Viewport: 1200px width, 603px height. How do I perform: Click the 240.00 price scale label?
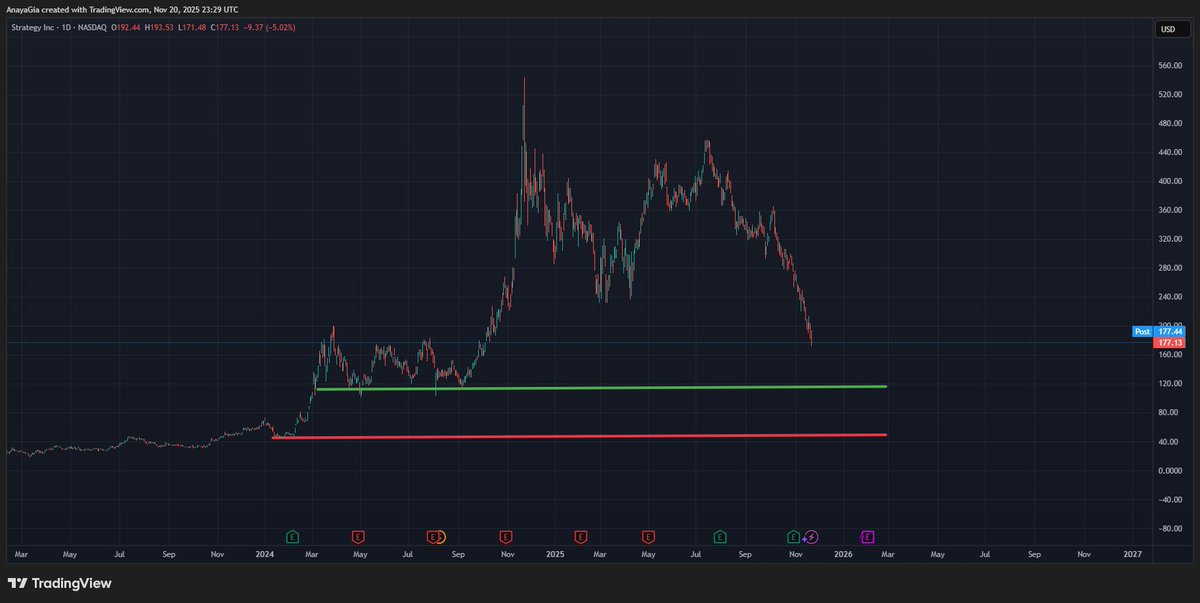point(1168,297)
